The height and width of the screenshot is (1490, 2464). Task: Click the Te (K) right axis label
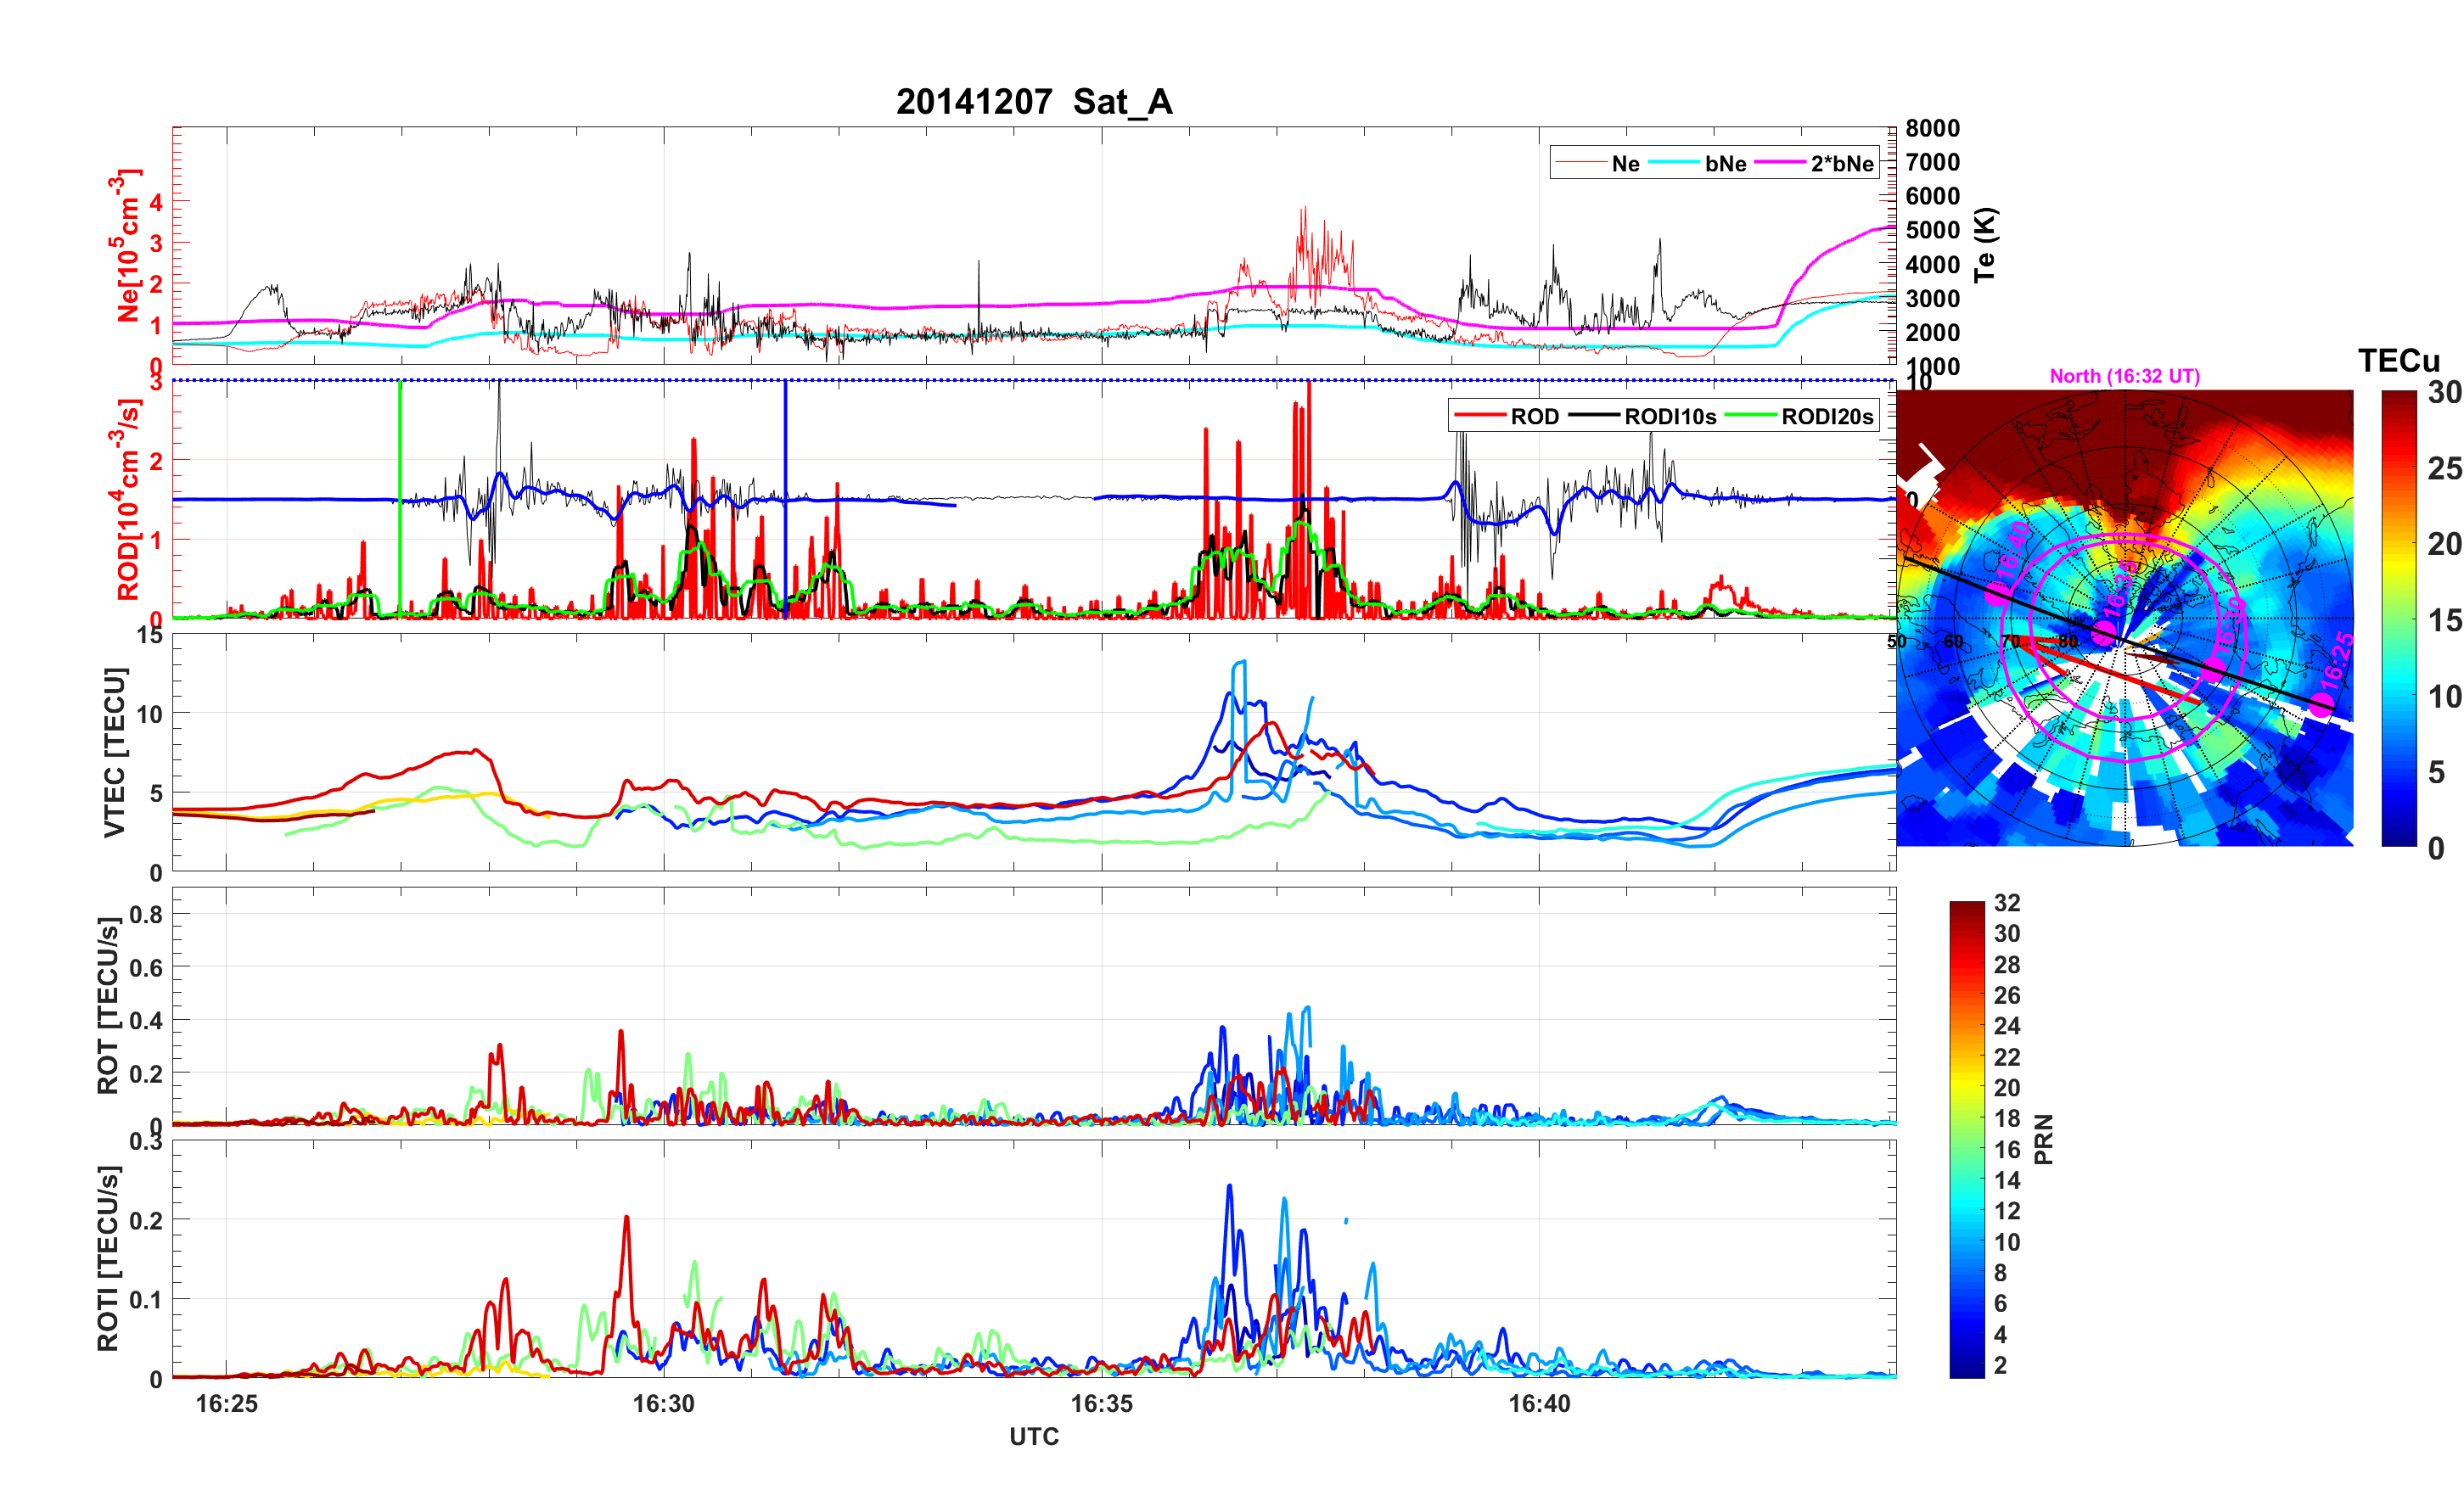click(x=1985, y=245)
